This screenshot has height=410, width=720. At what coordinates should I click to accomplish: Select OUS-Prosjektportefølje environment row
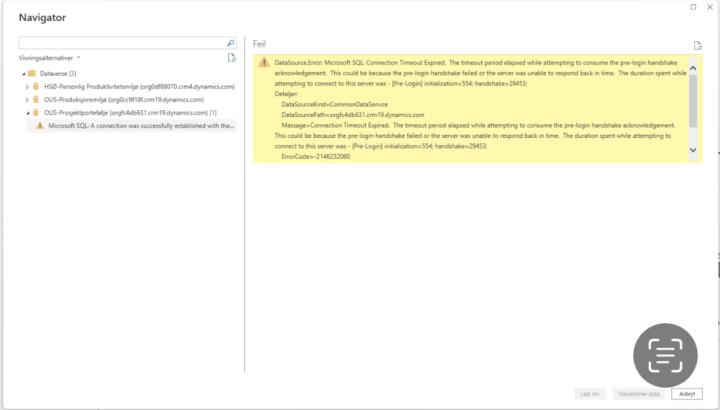[x=131, y=112]
